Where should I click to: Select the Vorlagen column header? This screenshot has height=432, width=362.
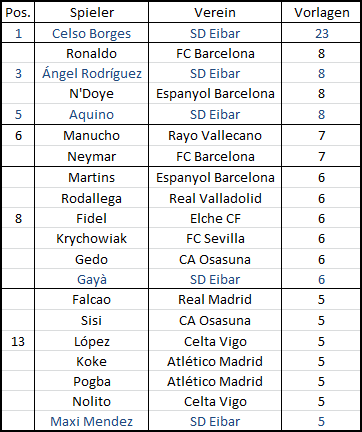(321, 13)
